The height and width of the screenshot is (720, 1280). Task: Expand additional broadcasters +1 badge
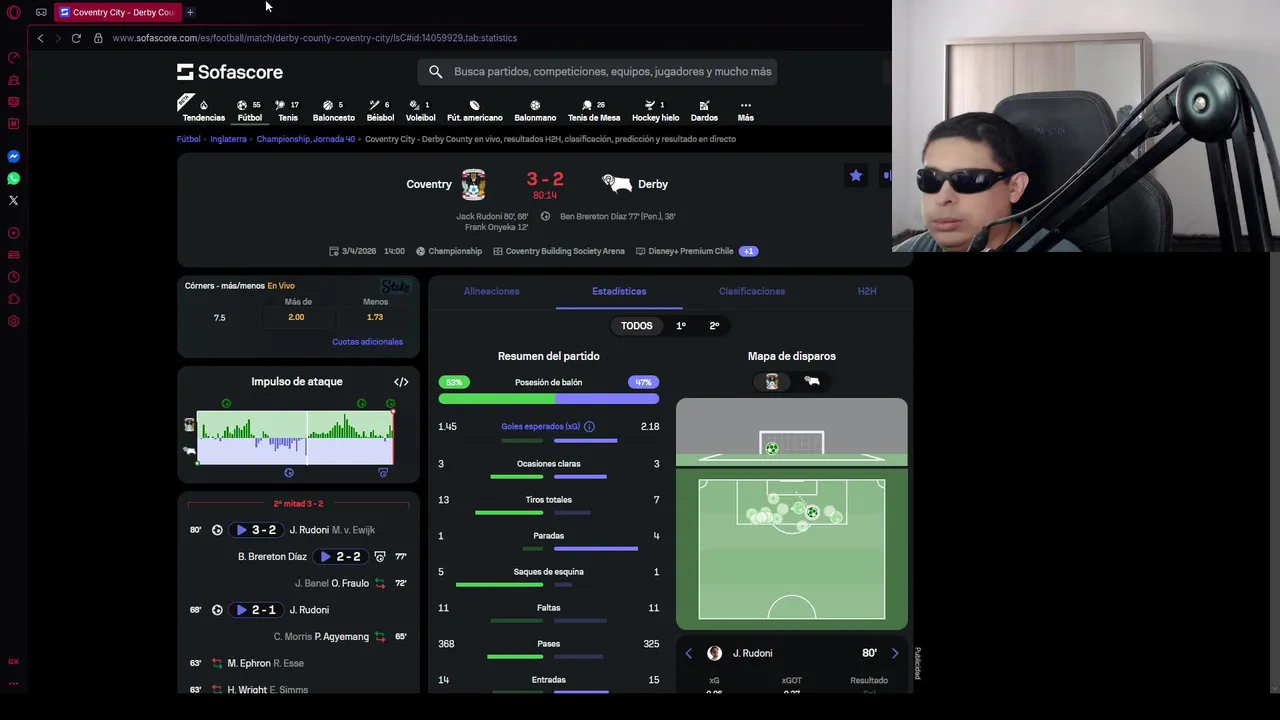coord(748,251)
